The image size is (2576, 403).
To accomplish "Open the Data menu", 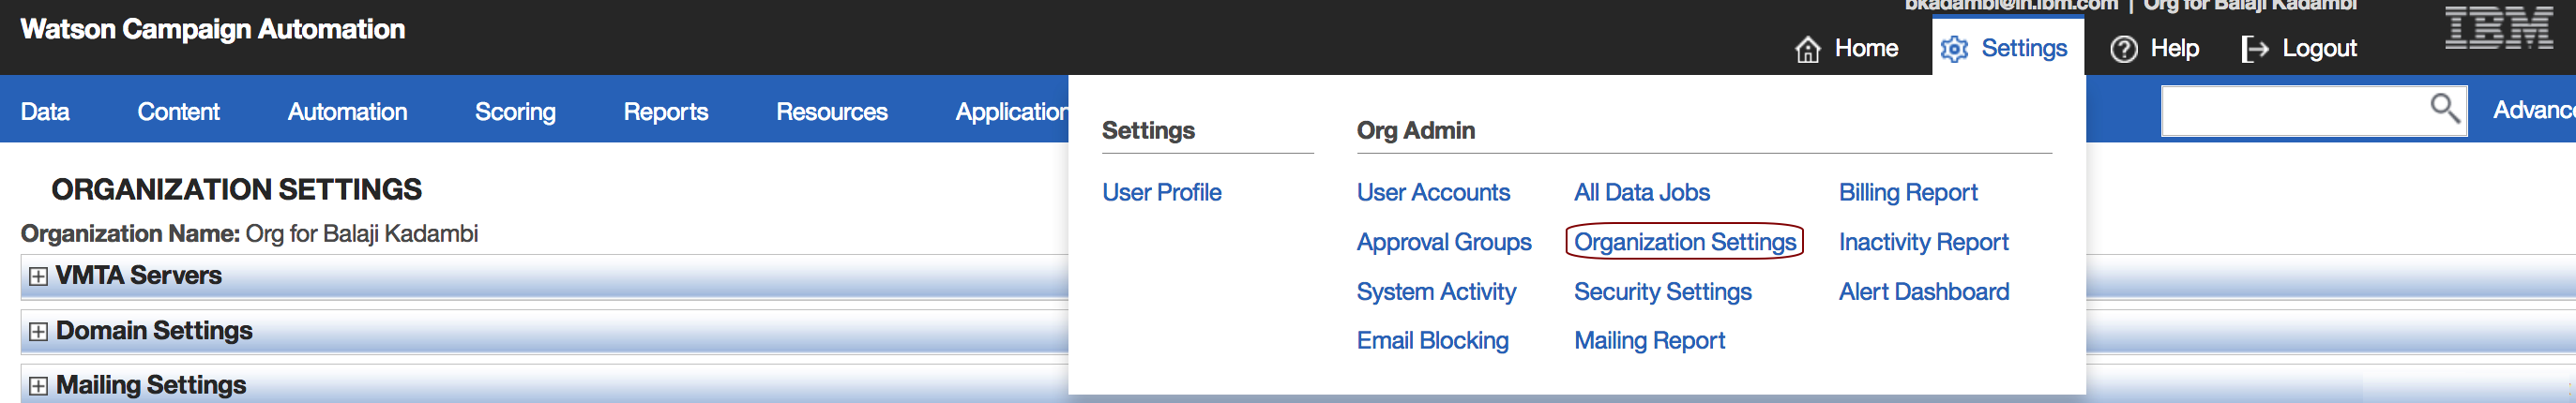I will click(45, 111).
